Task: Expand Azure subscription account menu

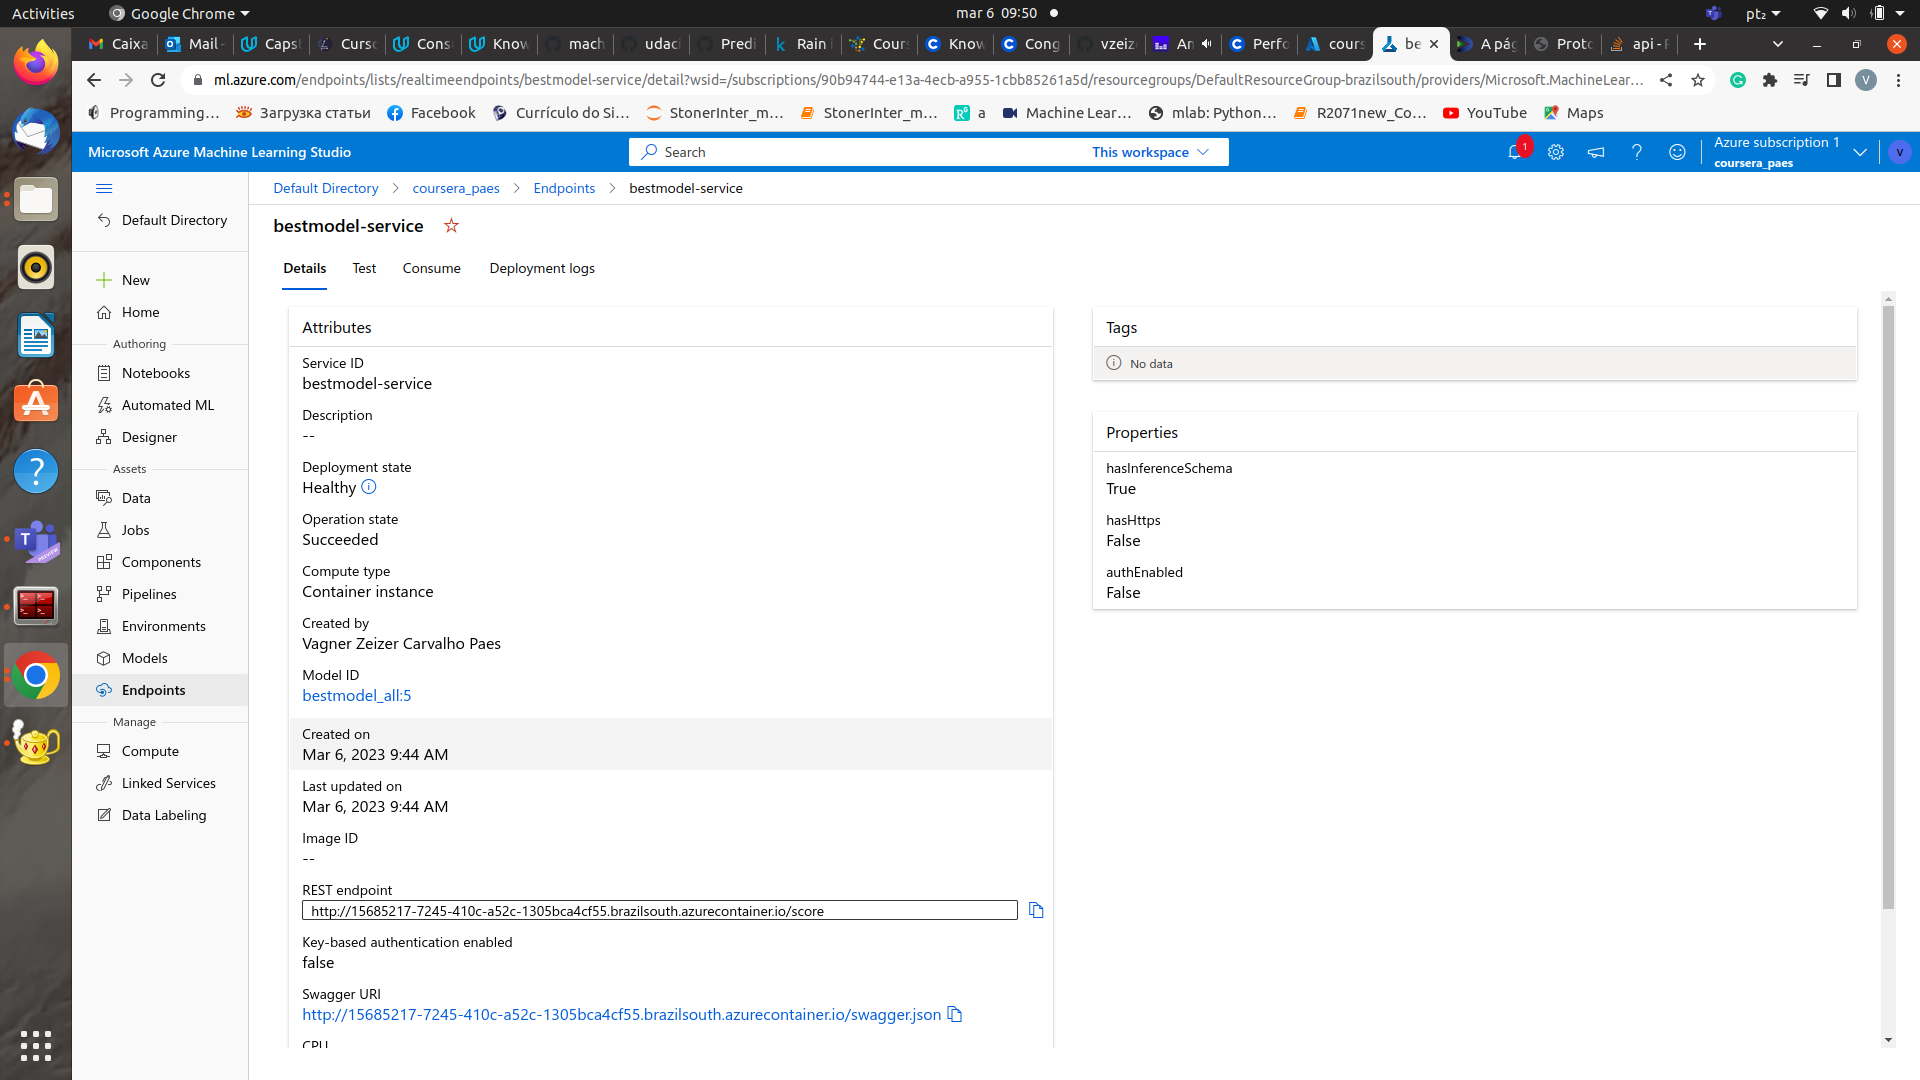Action: pyautogui.click(x=1859, y=152)
